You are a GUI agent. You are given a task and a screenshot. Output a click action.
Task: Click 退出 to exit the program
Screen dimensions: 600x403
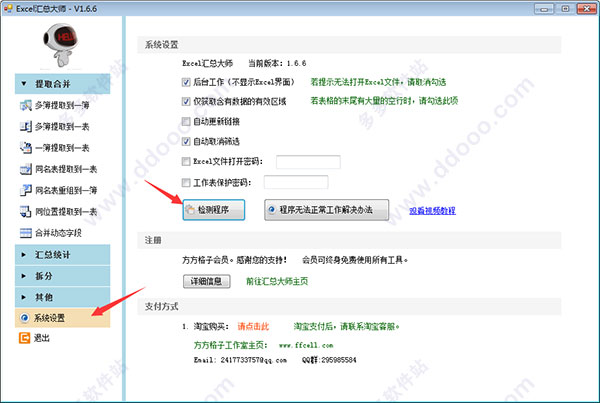[42, 338]
